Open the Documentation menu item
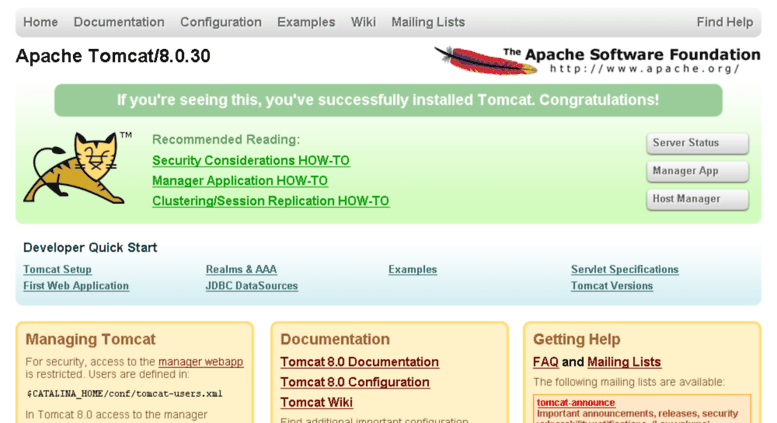This screenshot has height=423, width=777. [x=119, y=22]
